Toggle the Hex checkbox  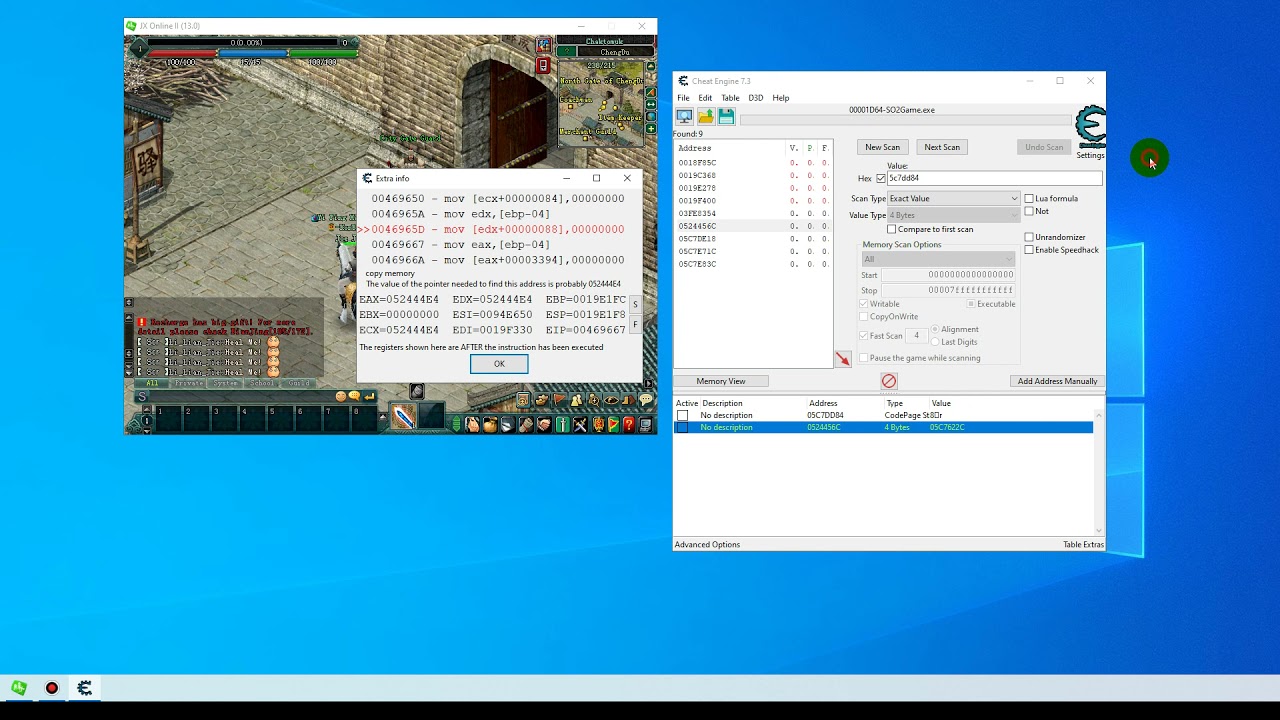881,179
